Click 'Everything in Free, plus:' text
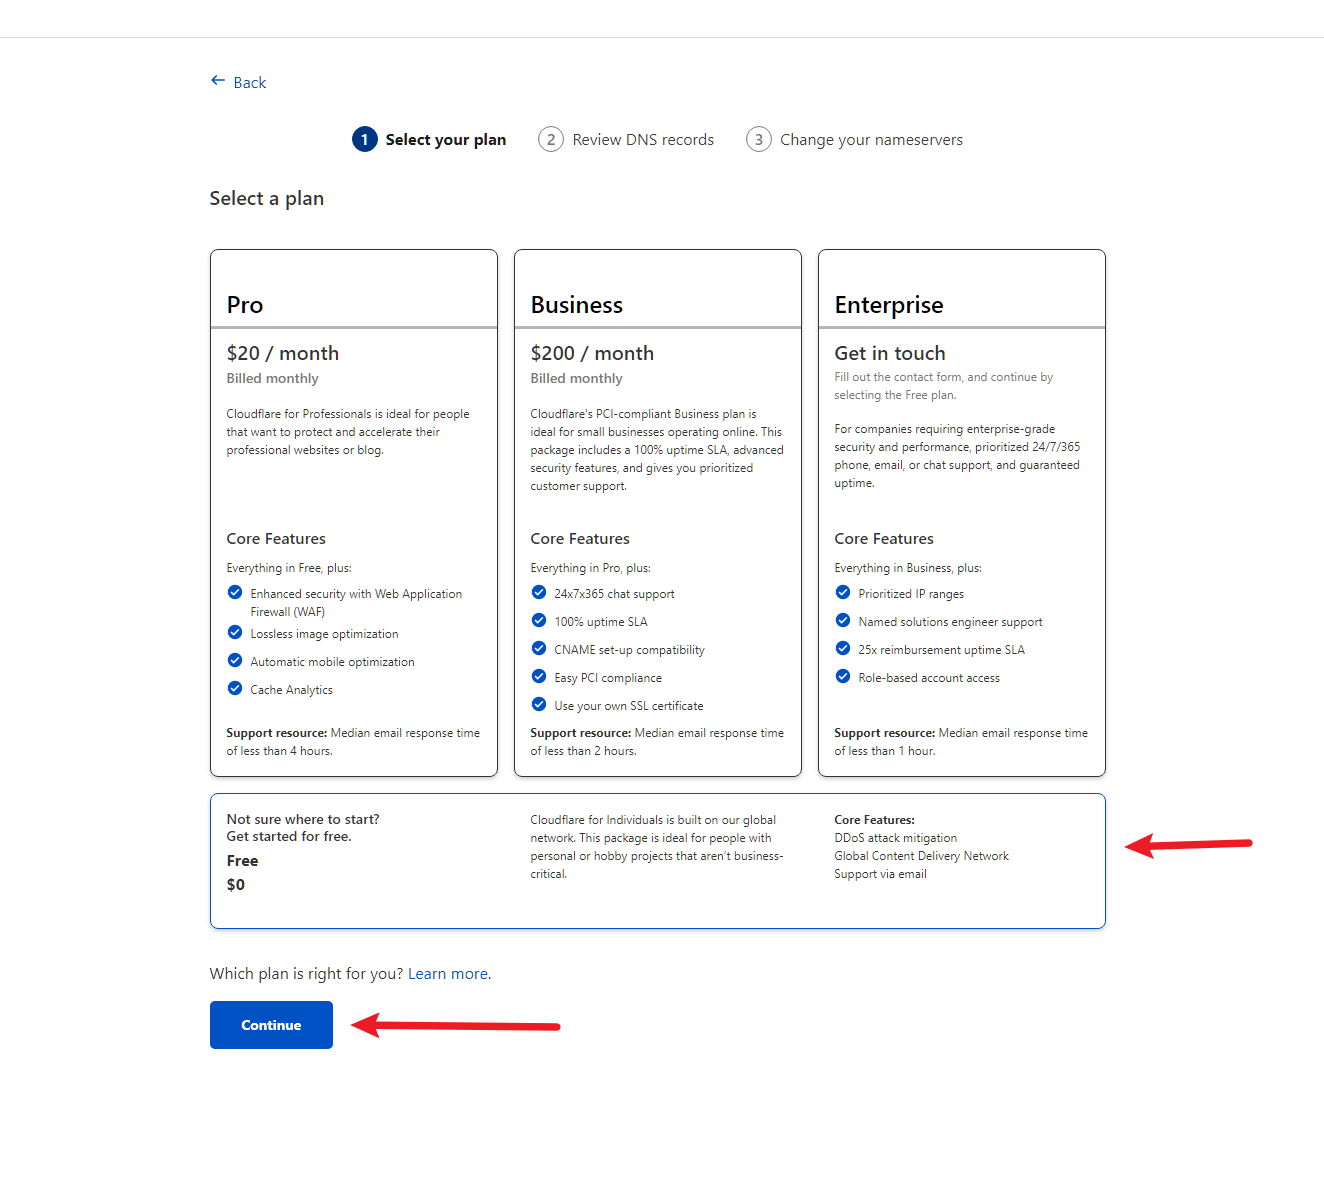This screenshot has height=1177, width=1324. coord(289,568)
